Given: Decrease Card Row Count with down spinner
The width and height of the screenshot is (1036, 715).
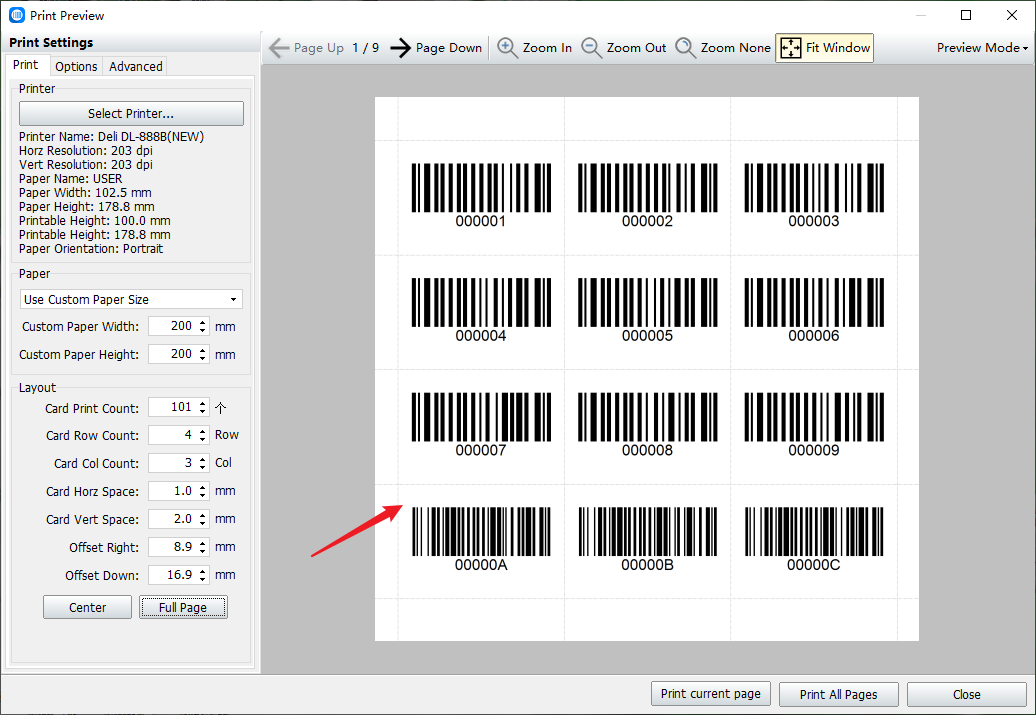Looking at the screenshot, I should click(x=203, y=439).
